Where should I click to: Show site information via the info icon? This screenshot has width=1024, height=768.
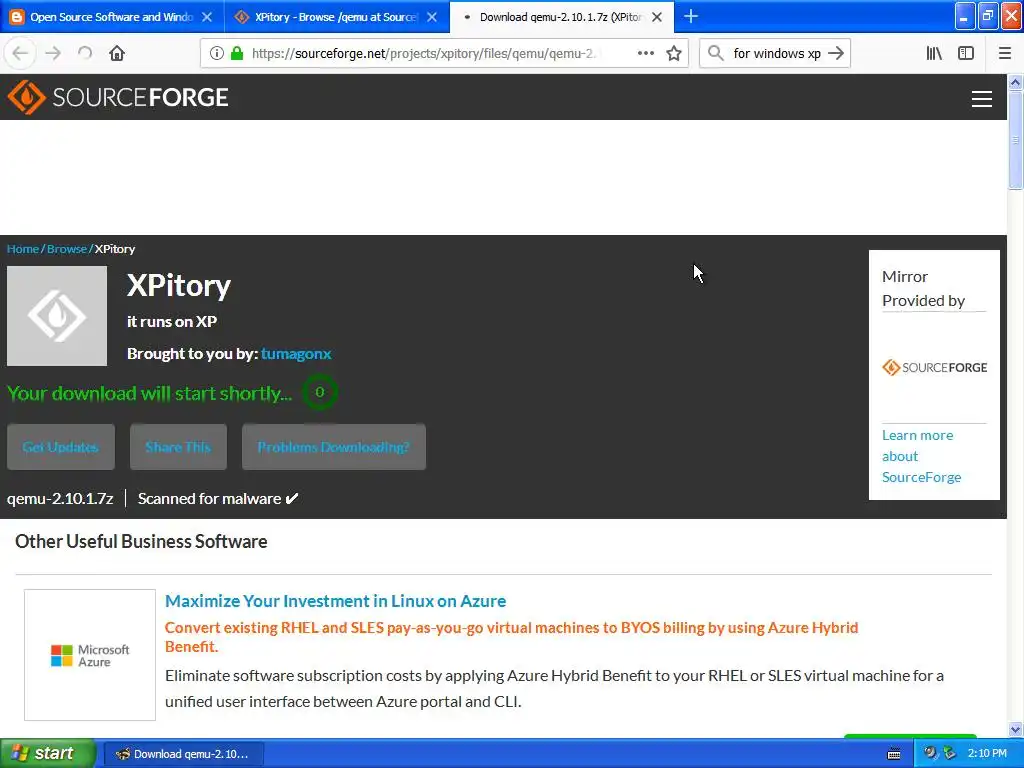coord(217,54)
